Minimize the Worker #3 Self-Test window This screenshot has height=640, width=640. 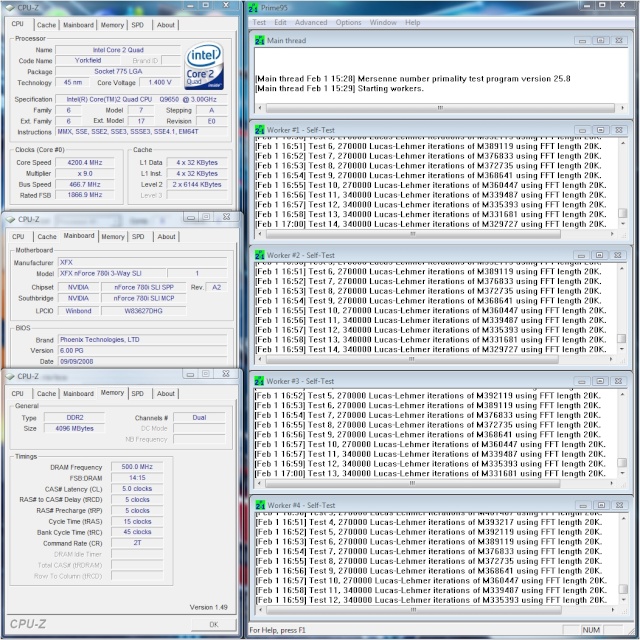582,381
